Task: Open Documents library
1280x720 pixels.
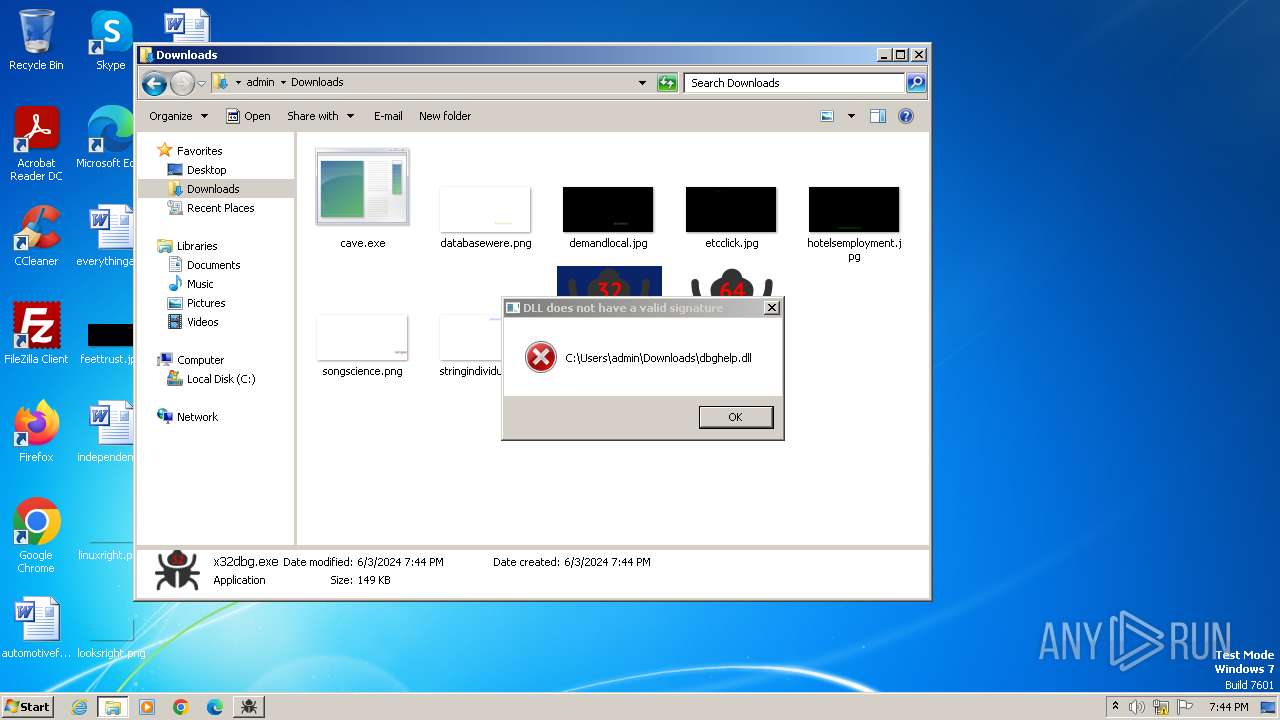Action: pos(213,265)
